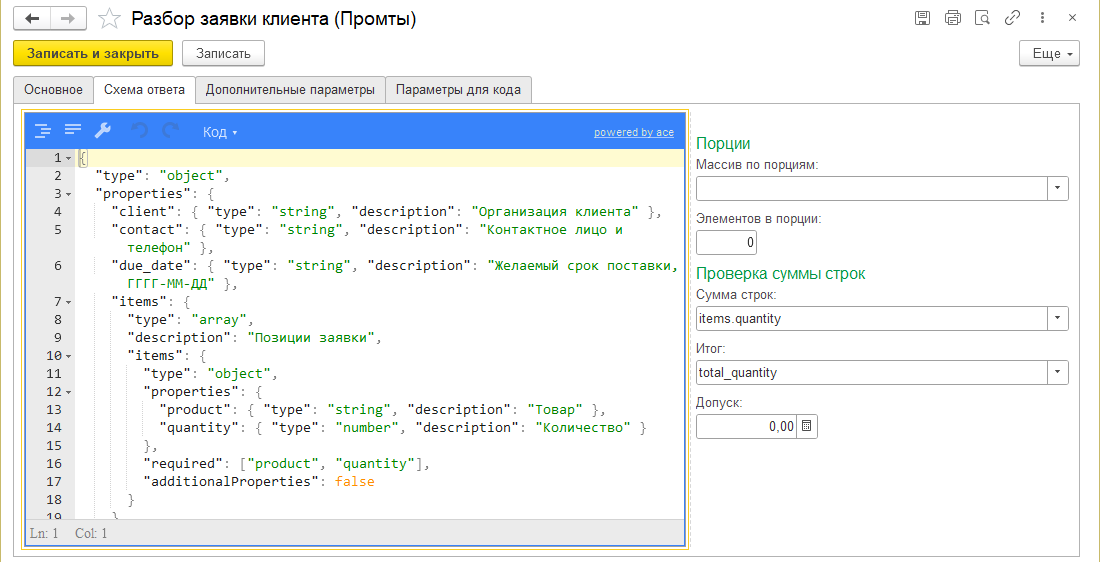
Task: Open the Еще menu
Action: click(1049, 53)
